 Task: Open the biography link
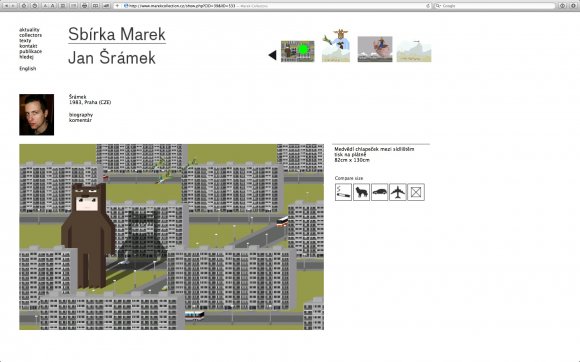(81, 115)
